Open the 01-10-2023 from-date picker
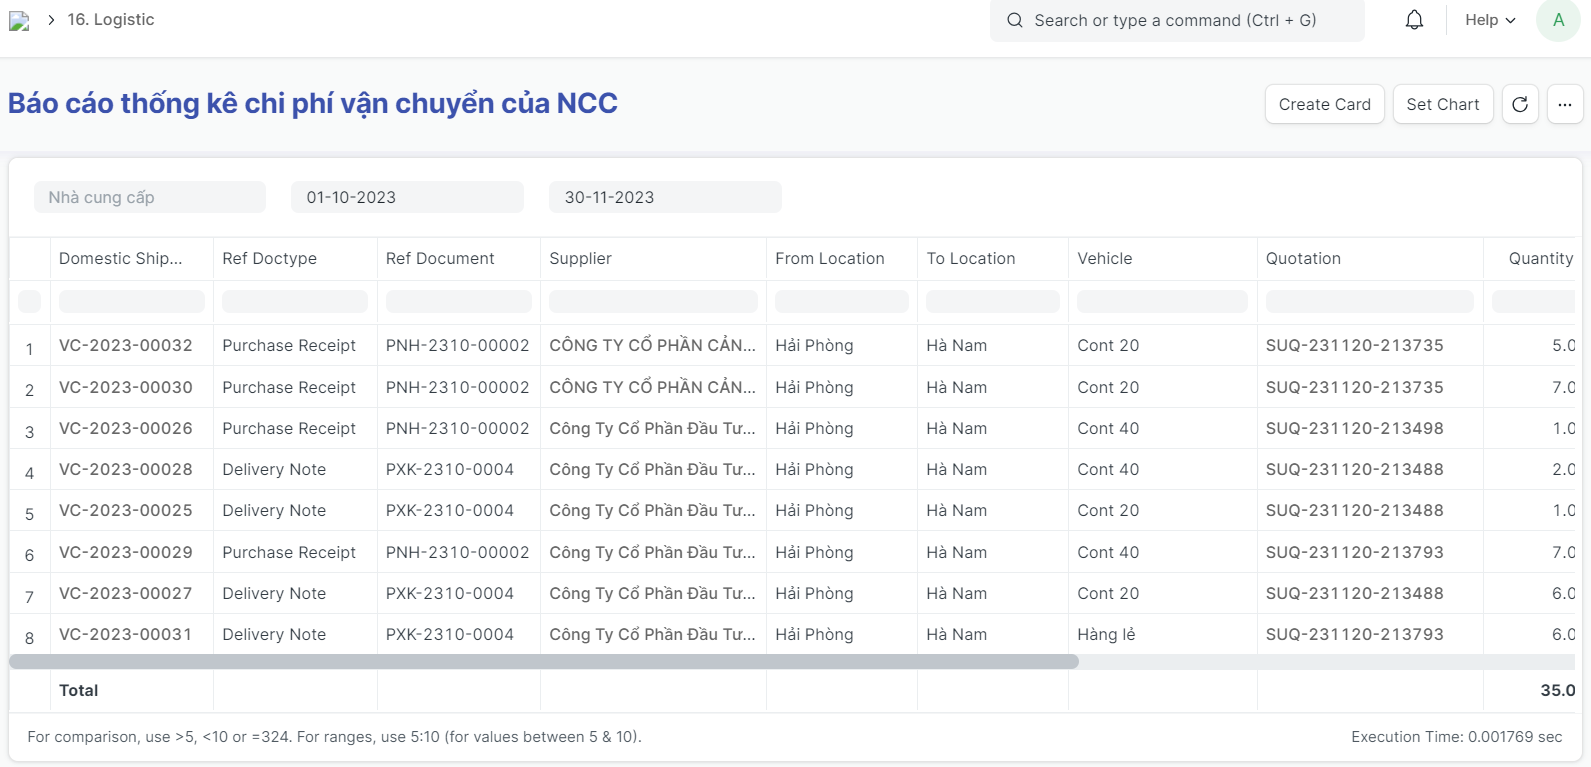 407,197
